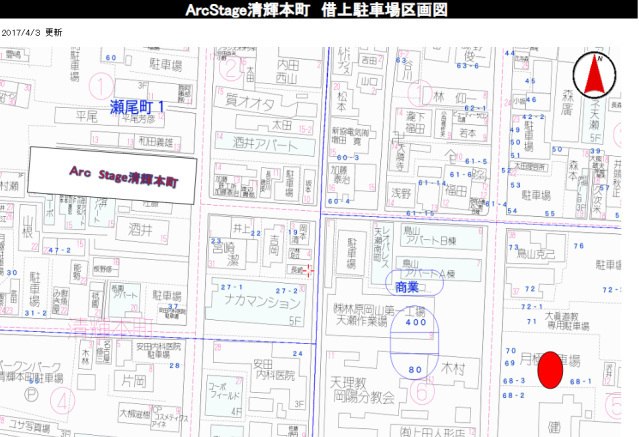Click the 内田西山 label
The width and height of the screenshot is (639, 437).
[x=288, y=71]
